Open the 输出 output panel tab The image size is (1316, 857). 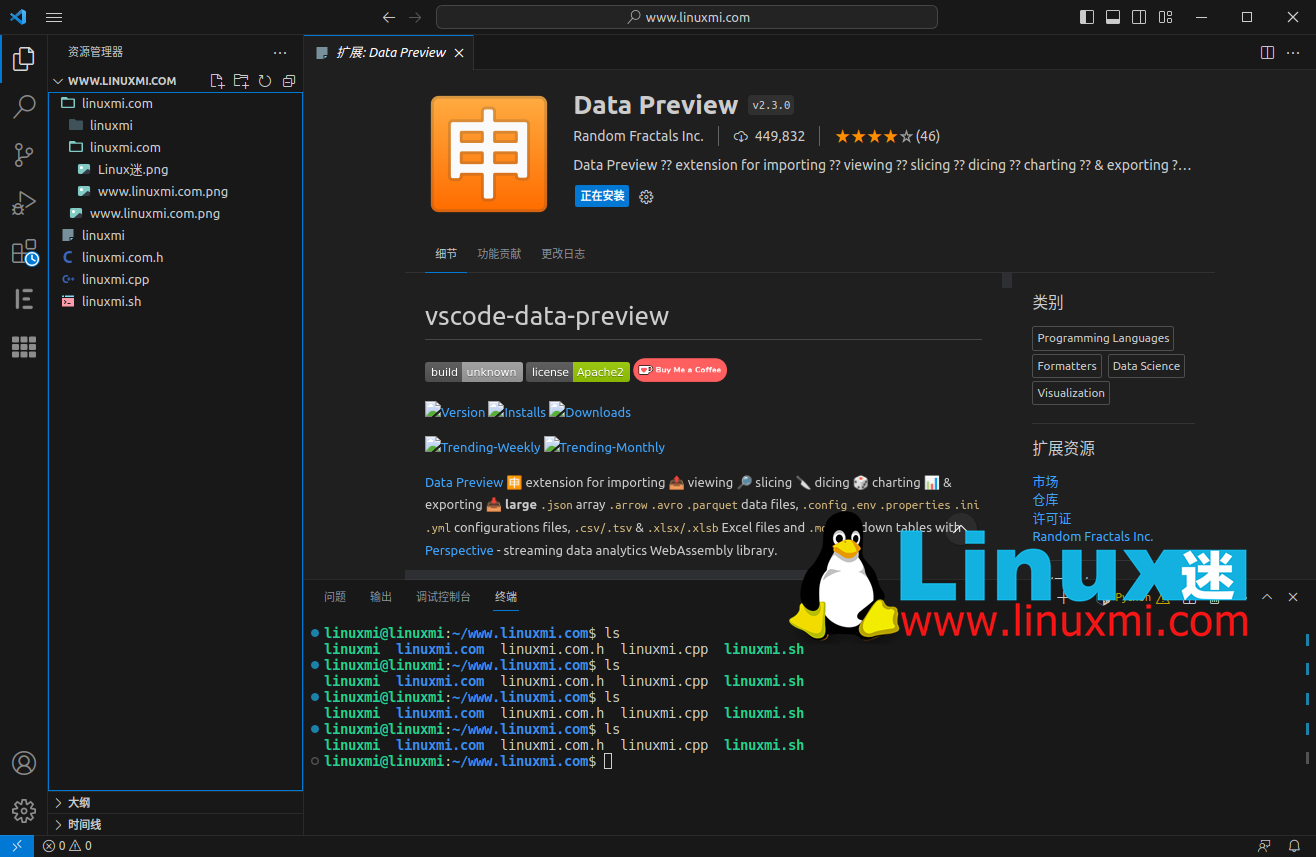click(381, 597)
